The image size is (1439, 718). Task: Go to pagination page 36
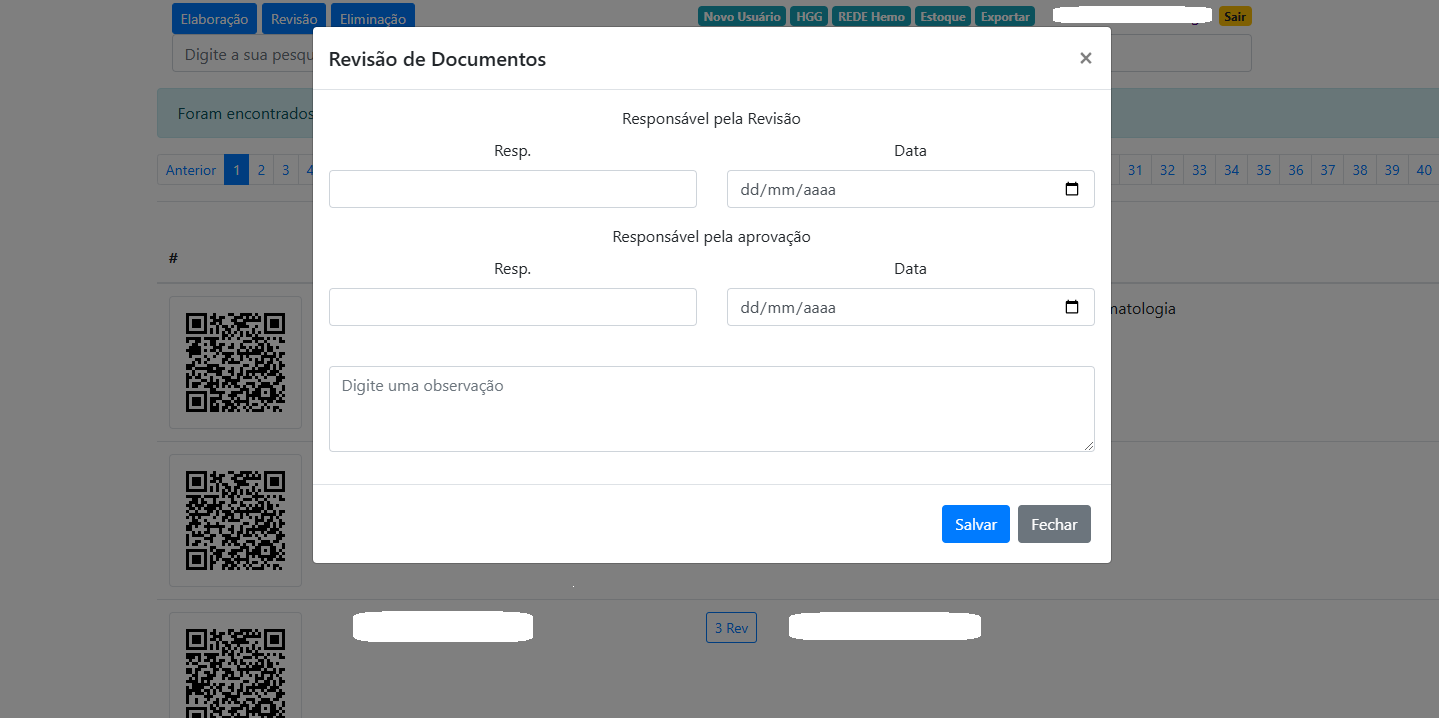point(1295,170)
